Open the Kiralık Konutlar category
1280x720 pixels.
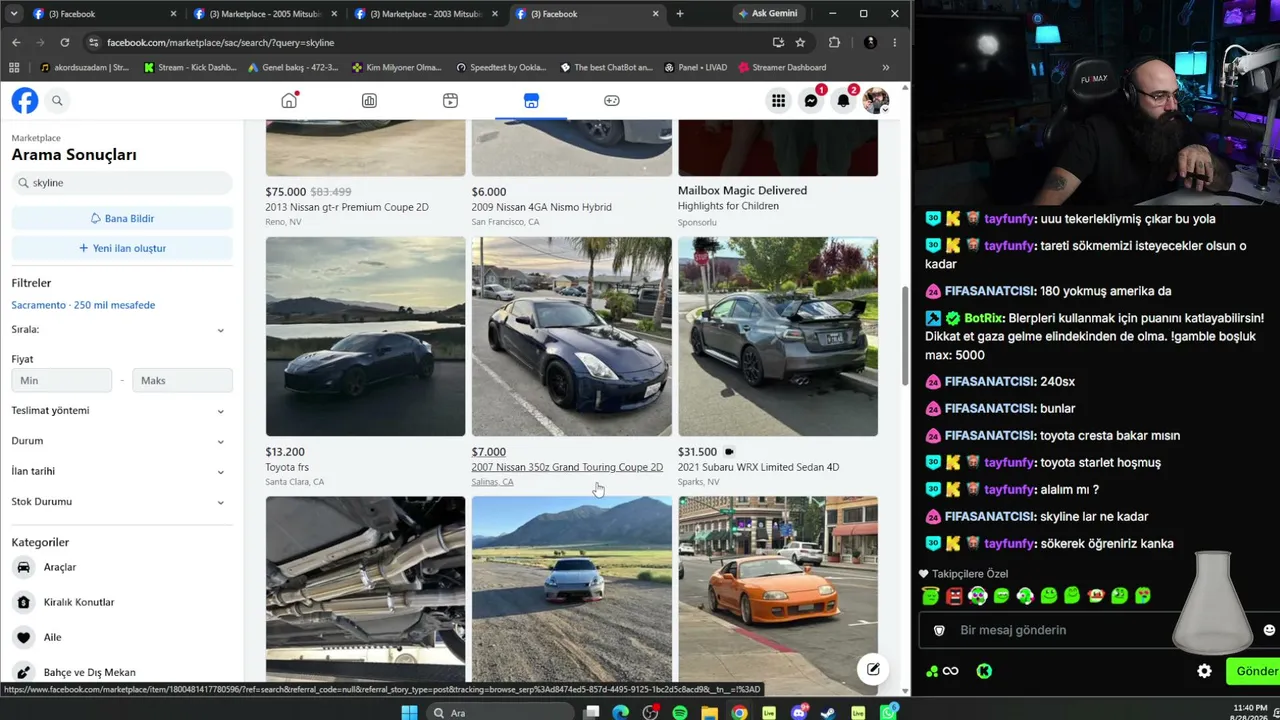click(x=122, y=602)
